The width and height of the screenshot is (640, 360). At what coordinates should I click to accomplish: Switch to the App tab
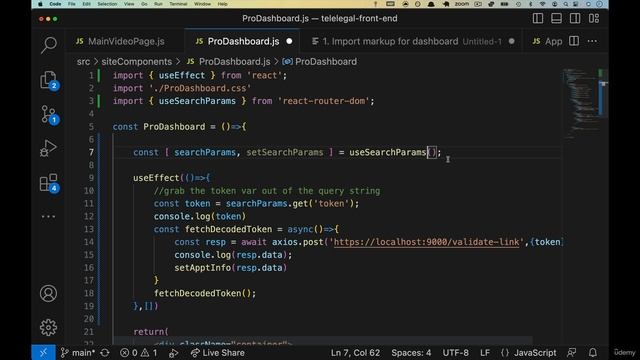click(548, 41)
